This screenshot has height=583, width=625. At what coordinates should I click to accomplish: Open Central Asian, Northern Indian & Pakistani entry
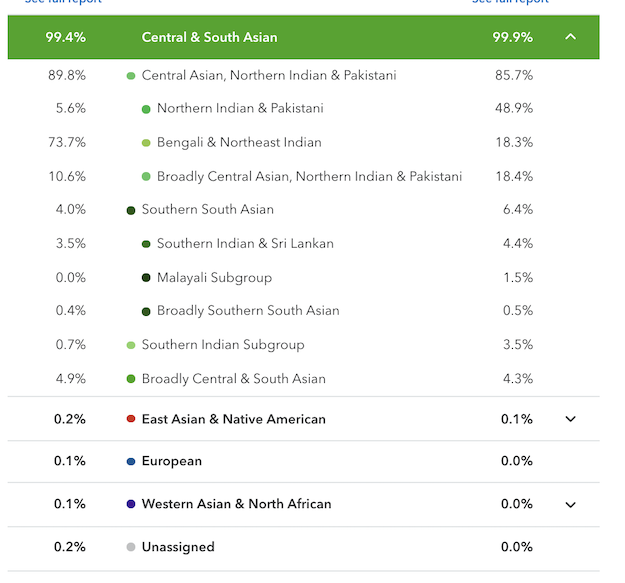coord(269,75)
